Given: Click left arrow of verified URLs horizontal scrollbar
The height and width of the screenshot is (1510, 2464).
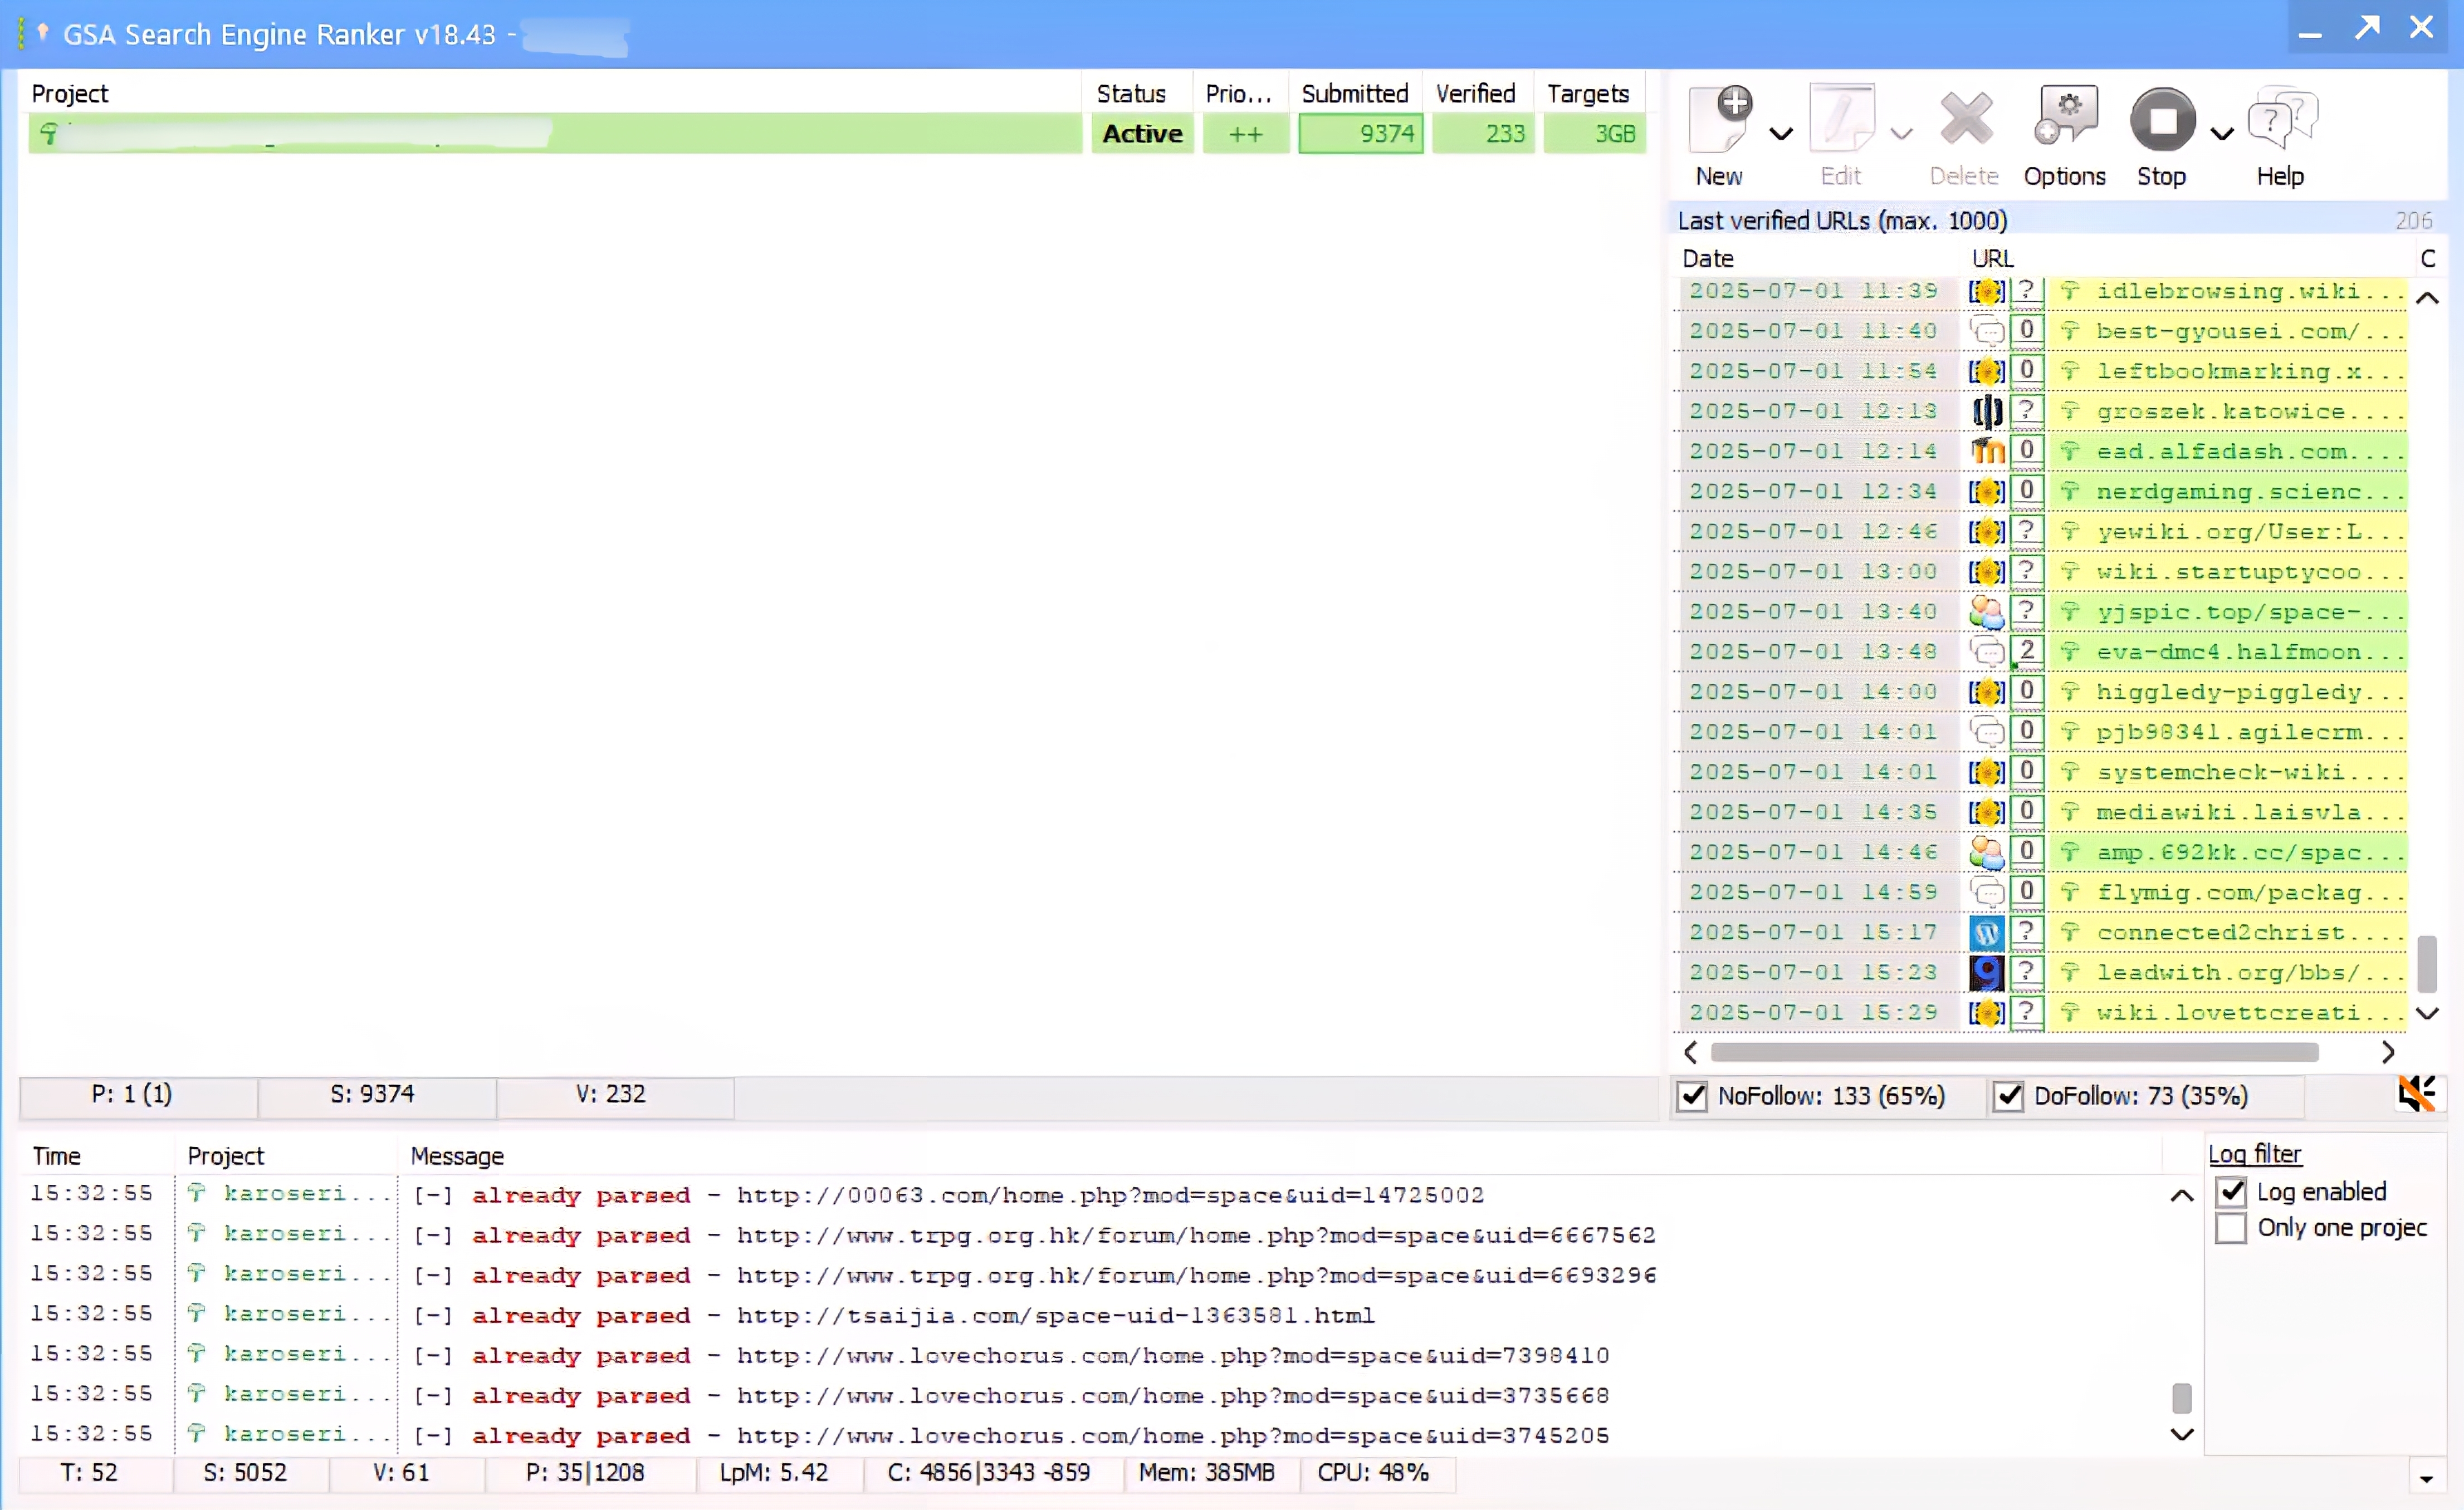Looking at the screenshot, I should coord(1690,1052).
